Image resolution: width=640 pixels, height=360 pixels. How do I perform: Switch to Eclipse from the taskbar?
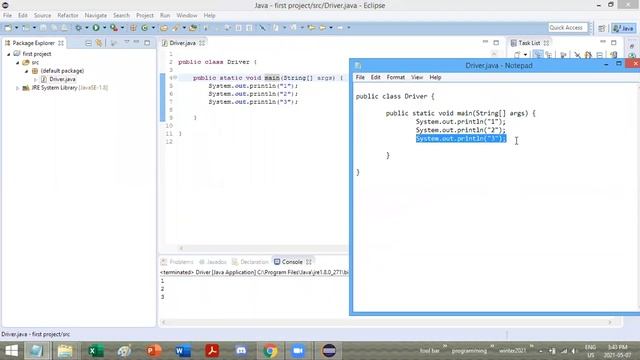pyautogui.click(x=329, y=351)
